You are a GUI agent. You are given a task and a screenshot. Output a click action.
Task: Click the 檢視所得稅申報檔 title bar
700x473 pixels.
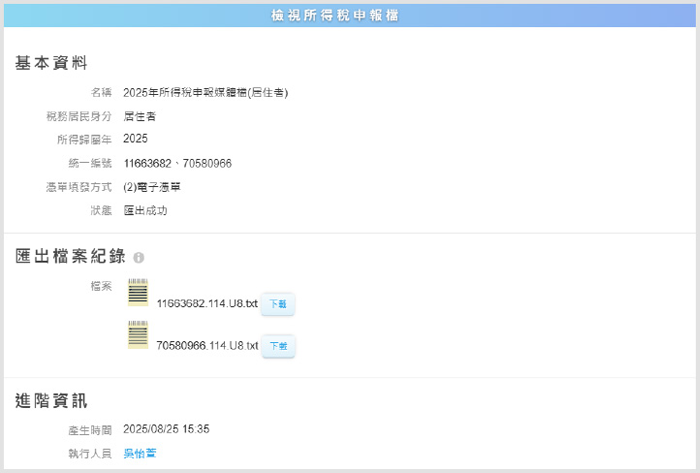point(350,15)
